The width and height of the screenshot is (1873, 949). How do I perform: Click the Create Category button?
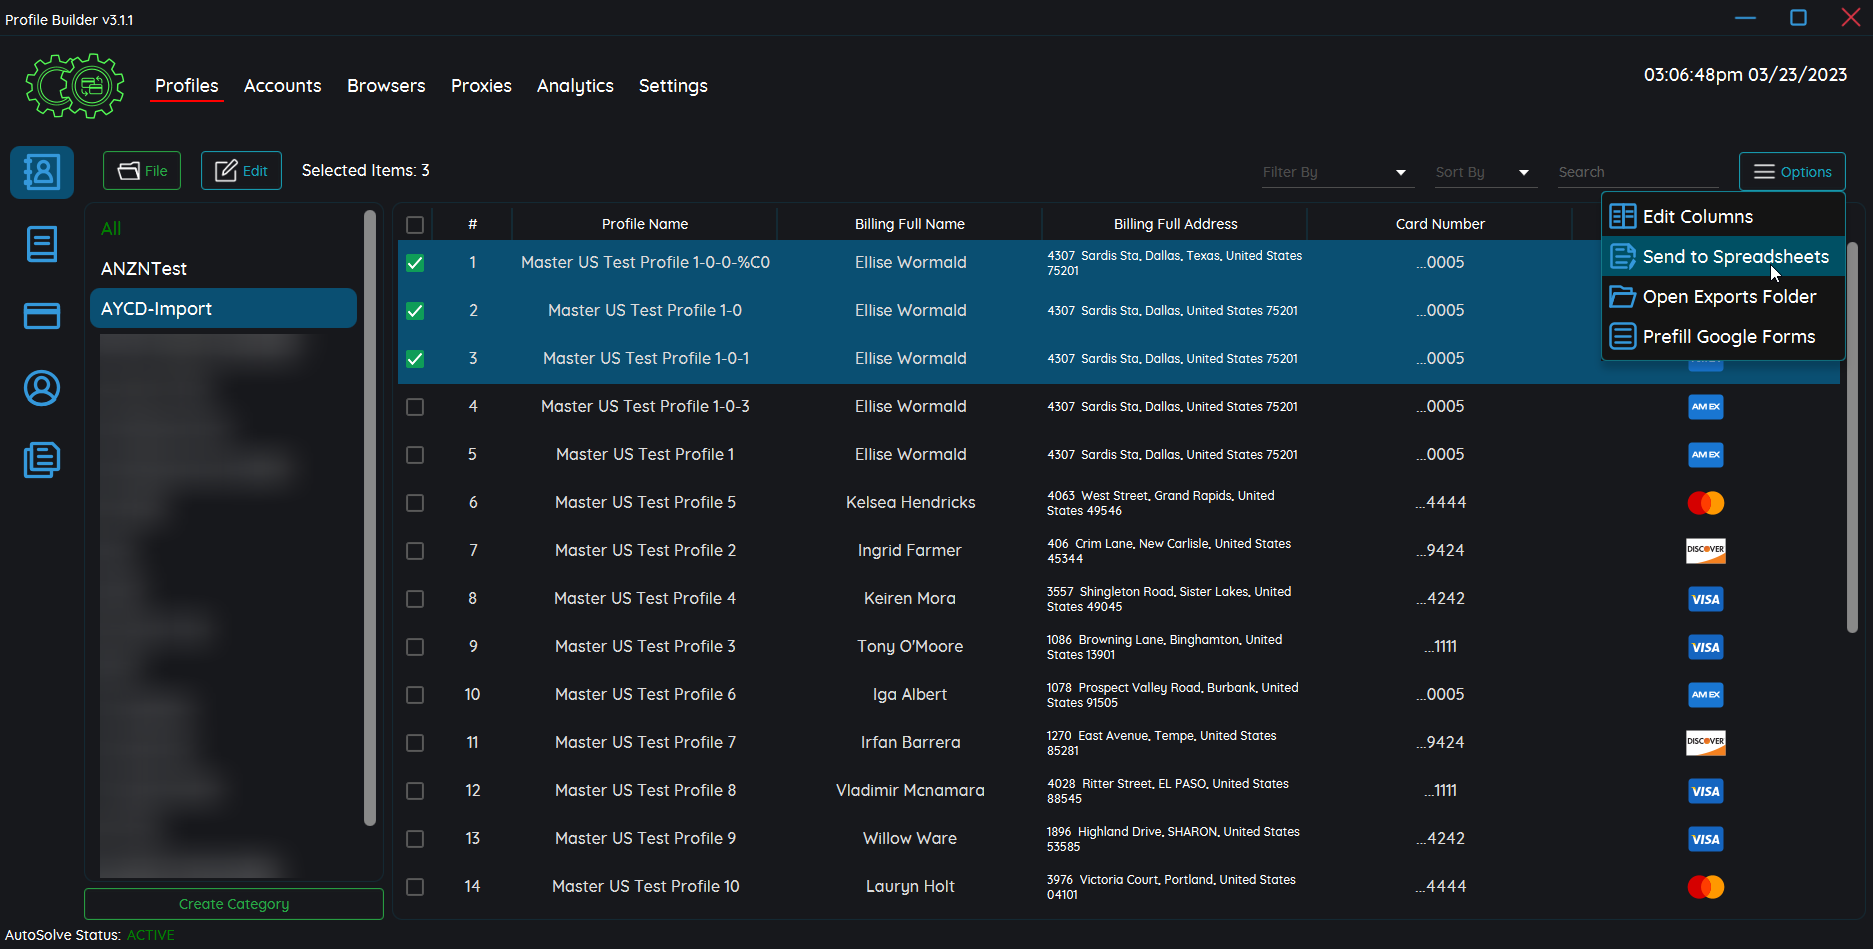click(234, 904)
